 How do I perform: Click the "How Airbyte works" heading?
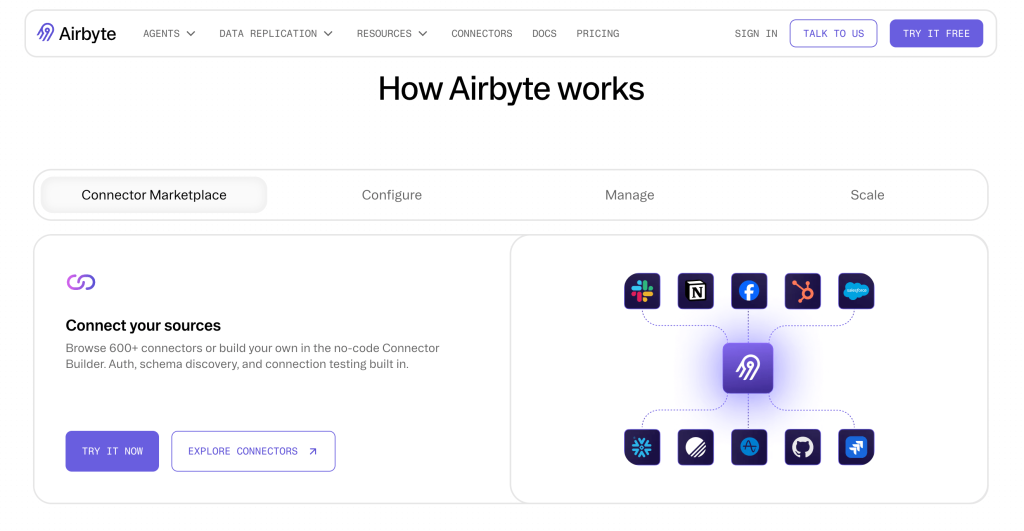pyautogui.click(x=511, y=89)
